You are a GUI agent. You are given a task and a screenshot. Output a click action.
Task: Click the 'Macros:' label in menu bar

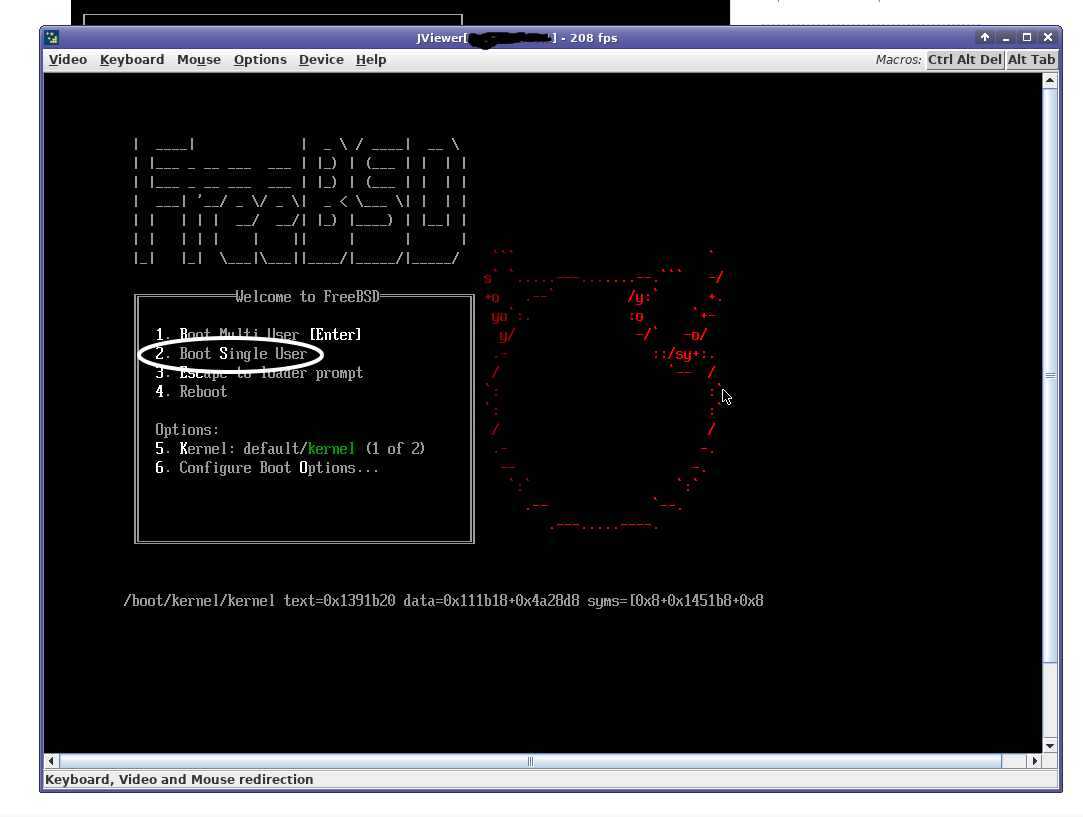point(898,59)
